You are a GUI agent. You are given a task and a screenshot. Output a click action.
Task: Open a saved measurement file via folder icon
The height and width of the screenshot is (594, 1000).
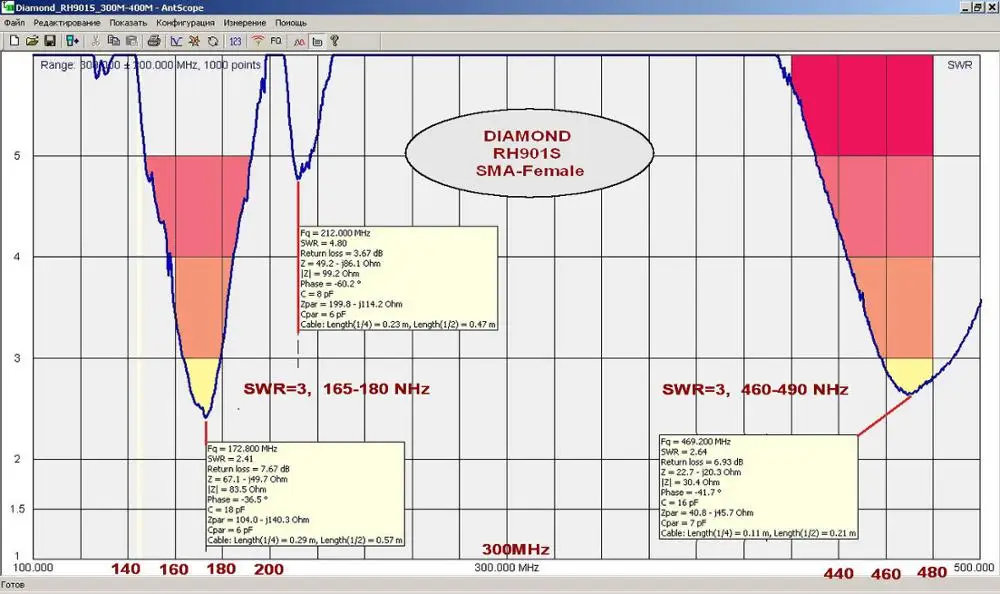click(x=32, y=41)
